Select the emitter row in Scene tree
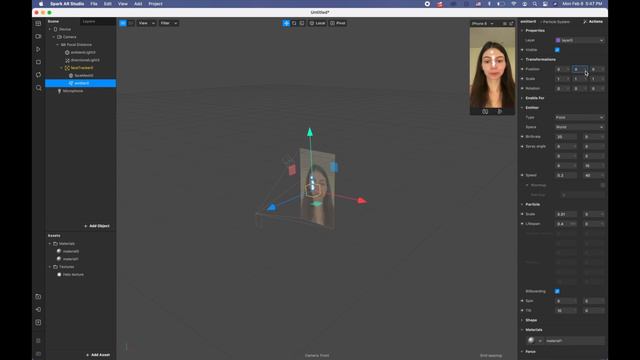 coord(80,83)
